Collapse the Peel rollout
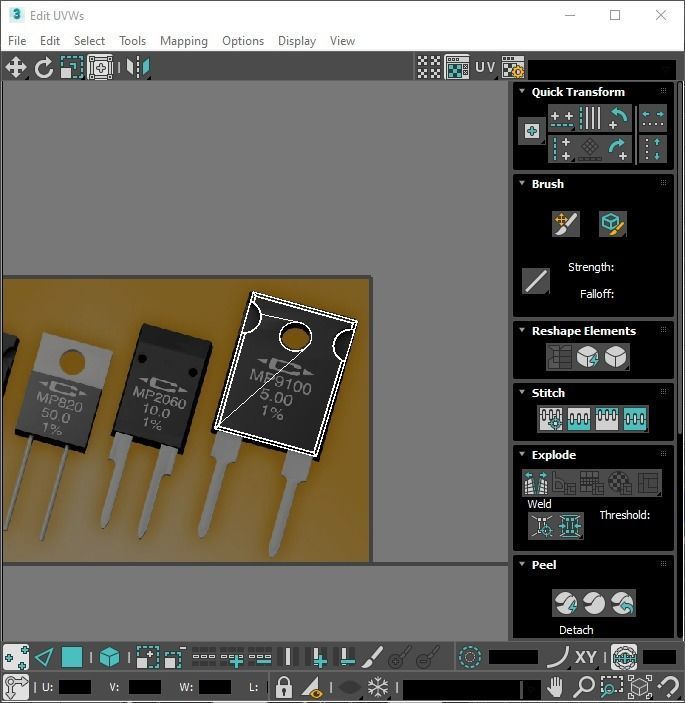The width and height of the screenshot is (685, 703). point(522,564)
